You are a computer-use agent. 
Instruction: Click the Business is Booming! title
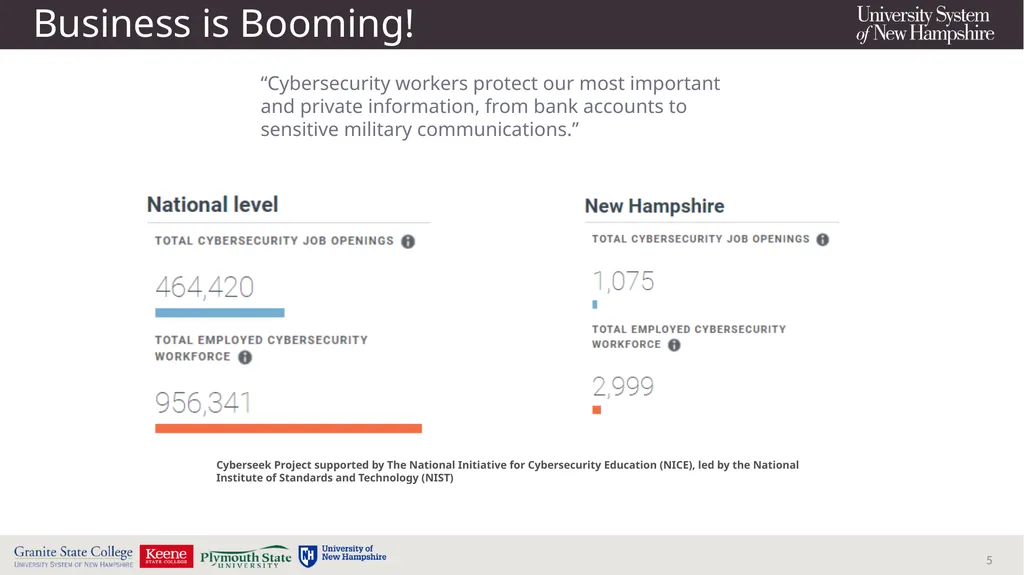[223, 24]
